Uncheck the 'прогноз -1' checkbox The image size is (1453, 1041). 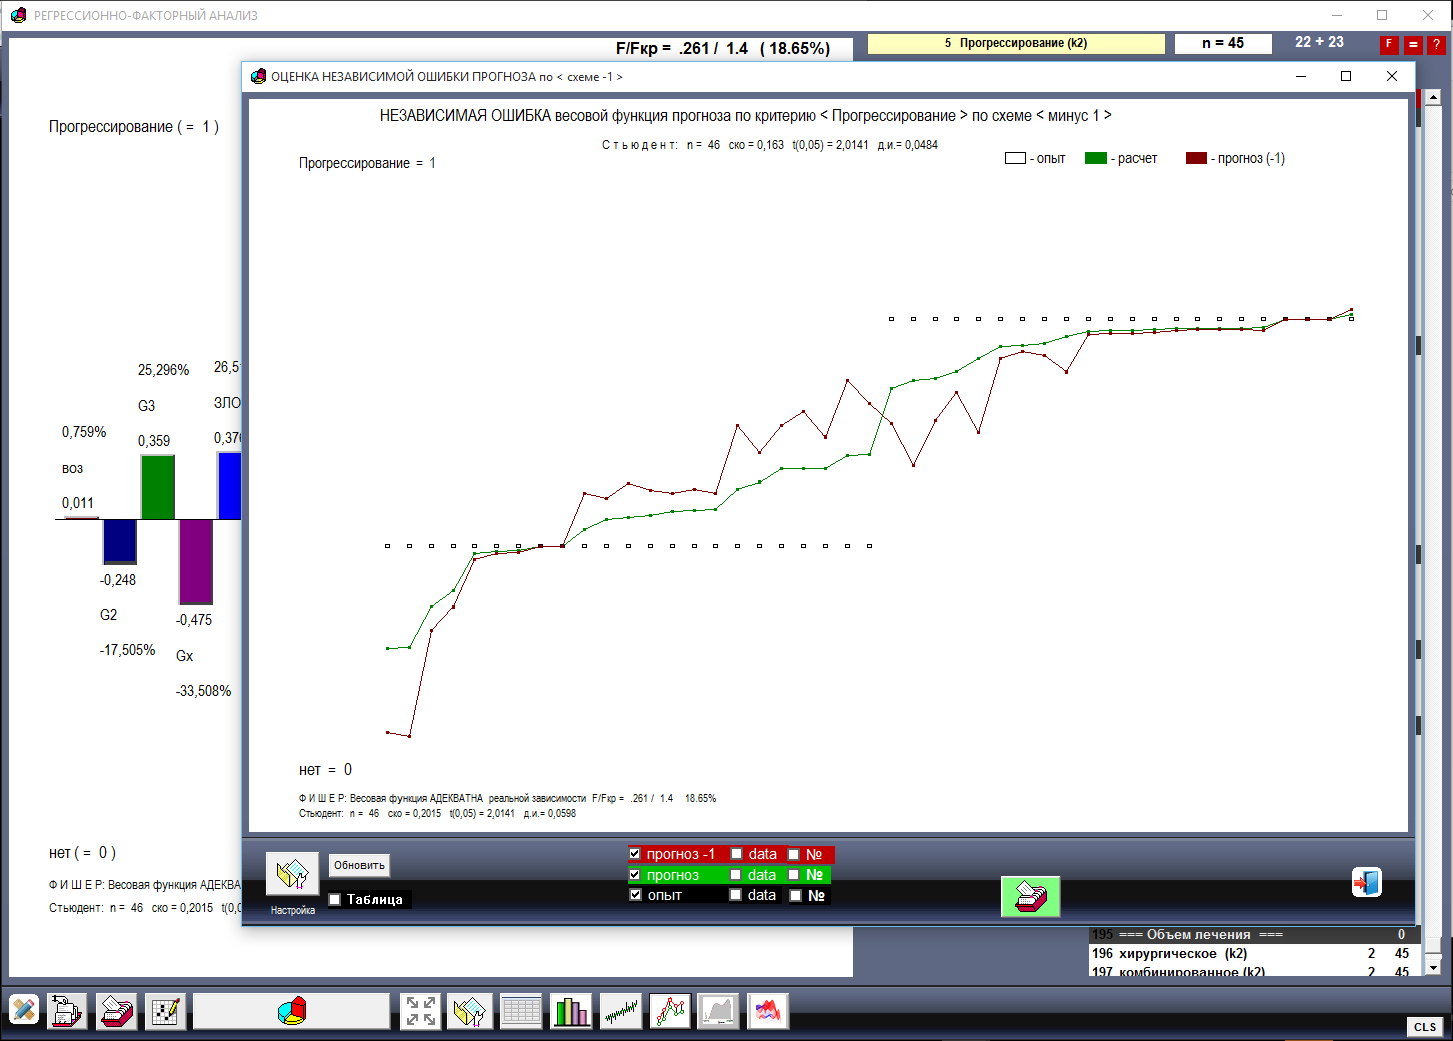(x=635, y=854)
